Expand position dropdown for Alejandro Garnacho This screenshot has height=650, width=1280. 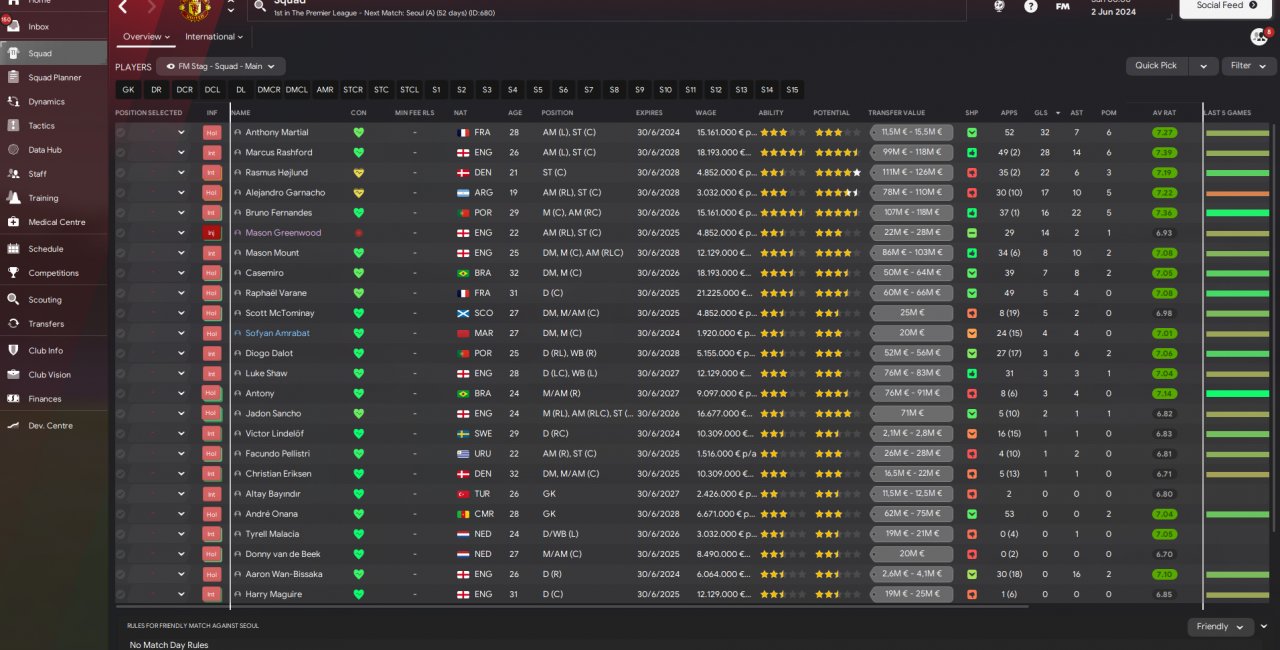pos(181,193)
